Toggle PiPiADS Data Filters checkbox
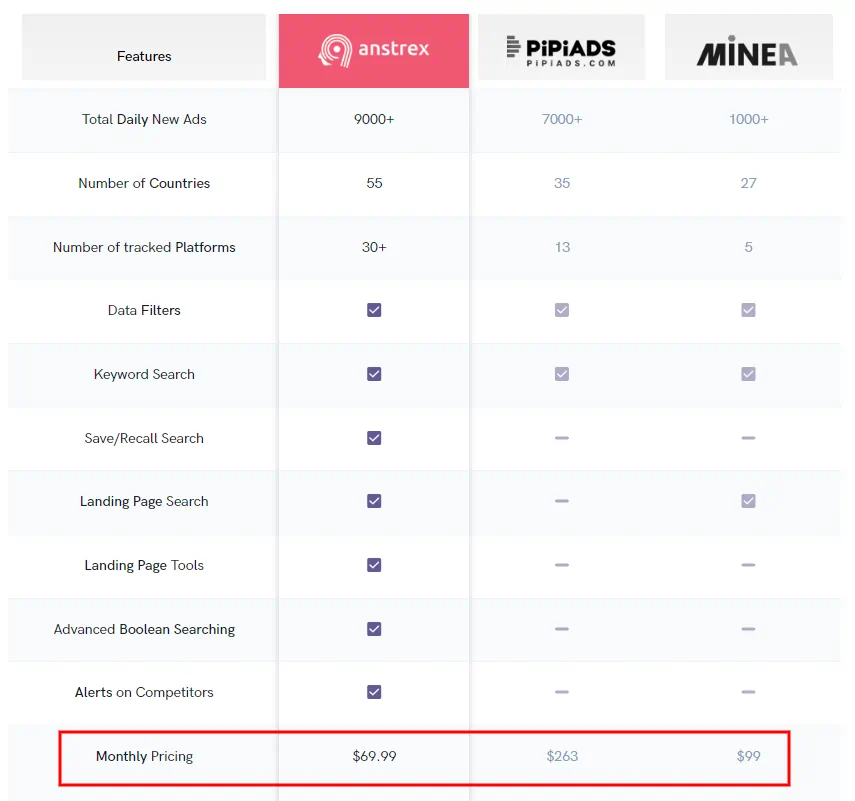The image size is (855, 801). point(562,310)
